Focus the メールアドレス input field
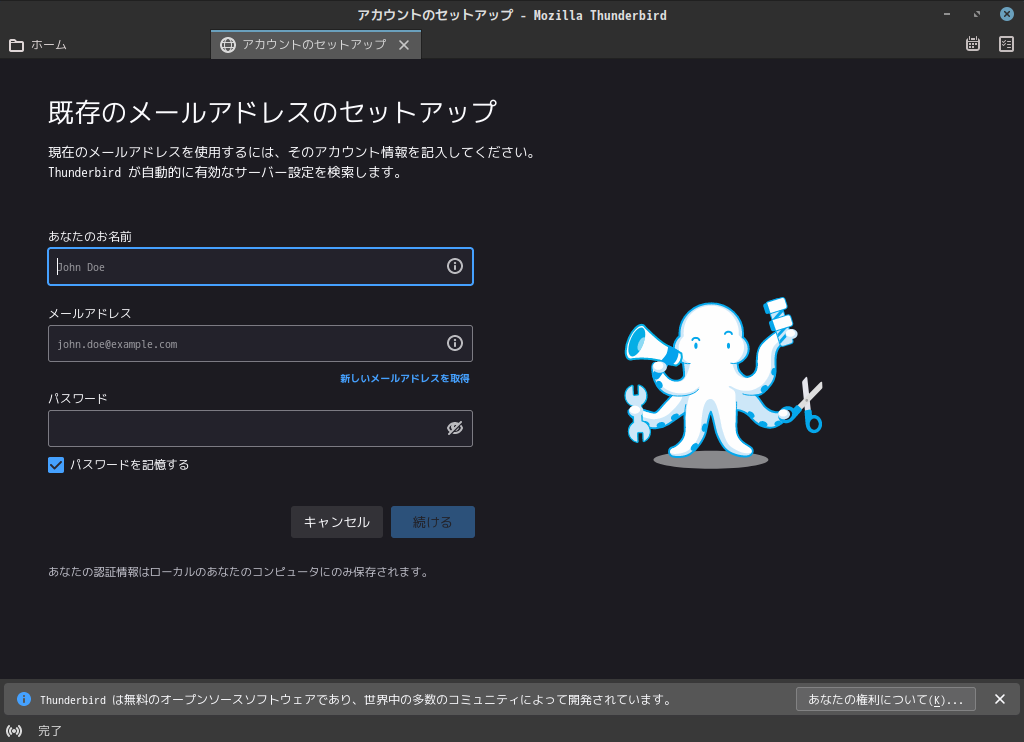Image resolution: width=1024 pixels, height=742 pixels. [260, 344]
